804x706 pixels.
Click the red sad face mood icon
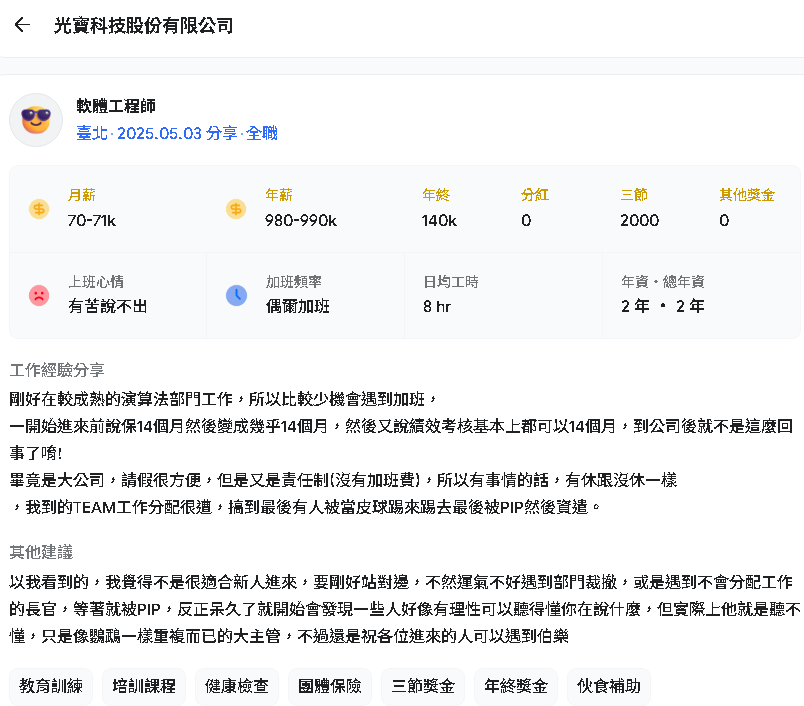(39, 295)
